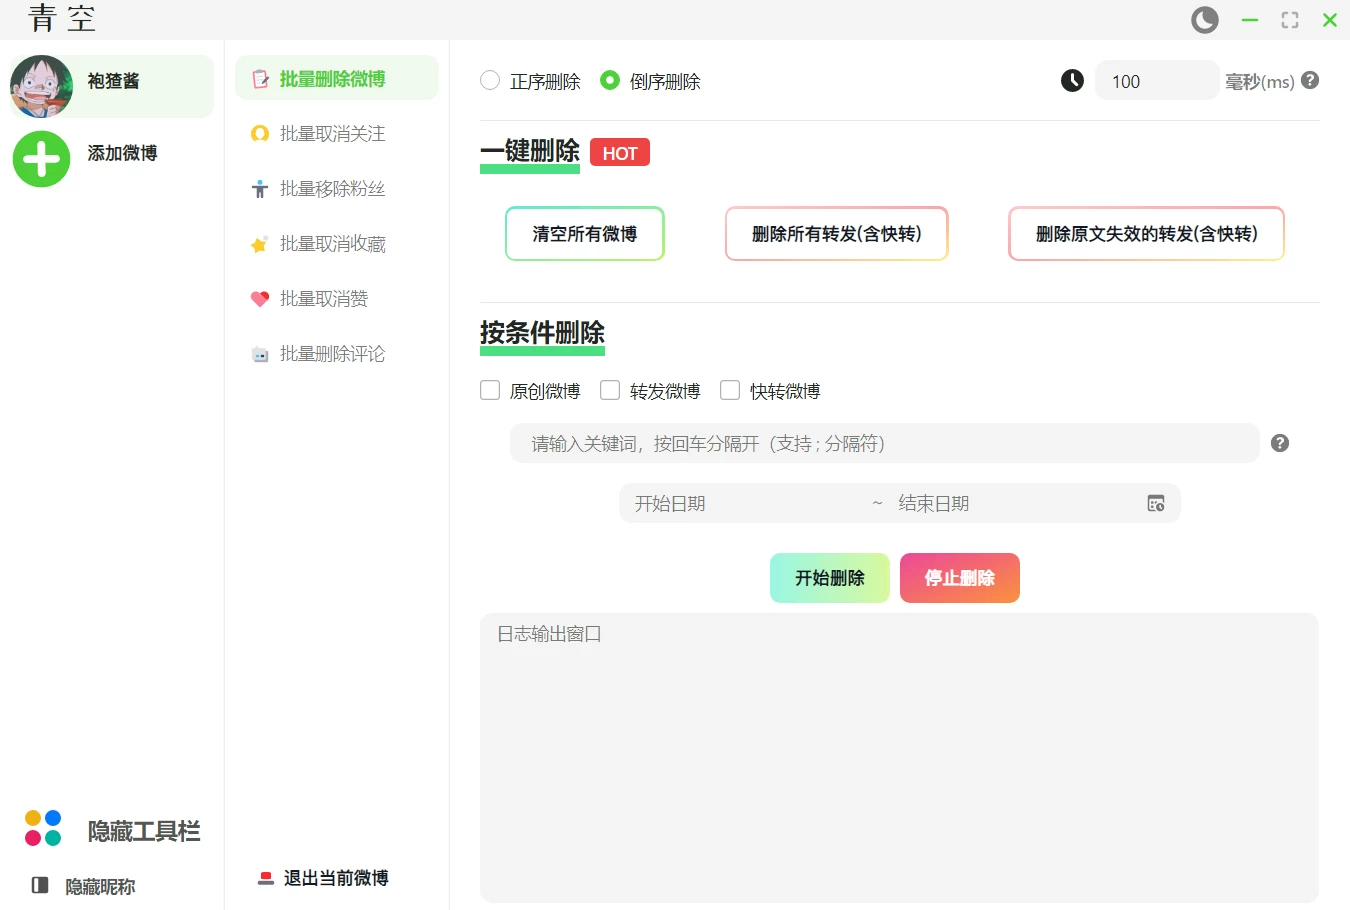Click the 批量删除评论 comment icon

[260, 354]
